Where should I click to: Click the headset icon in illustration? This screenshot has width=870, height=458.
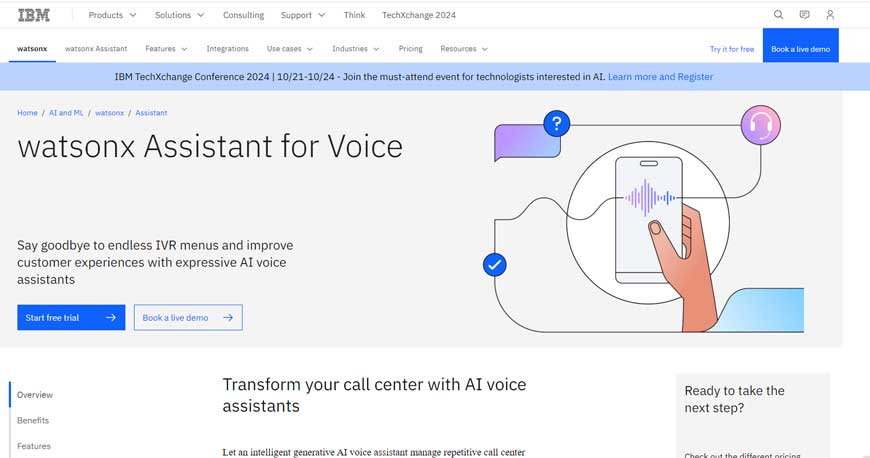point(761,125)
